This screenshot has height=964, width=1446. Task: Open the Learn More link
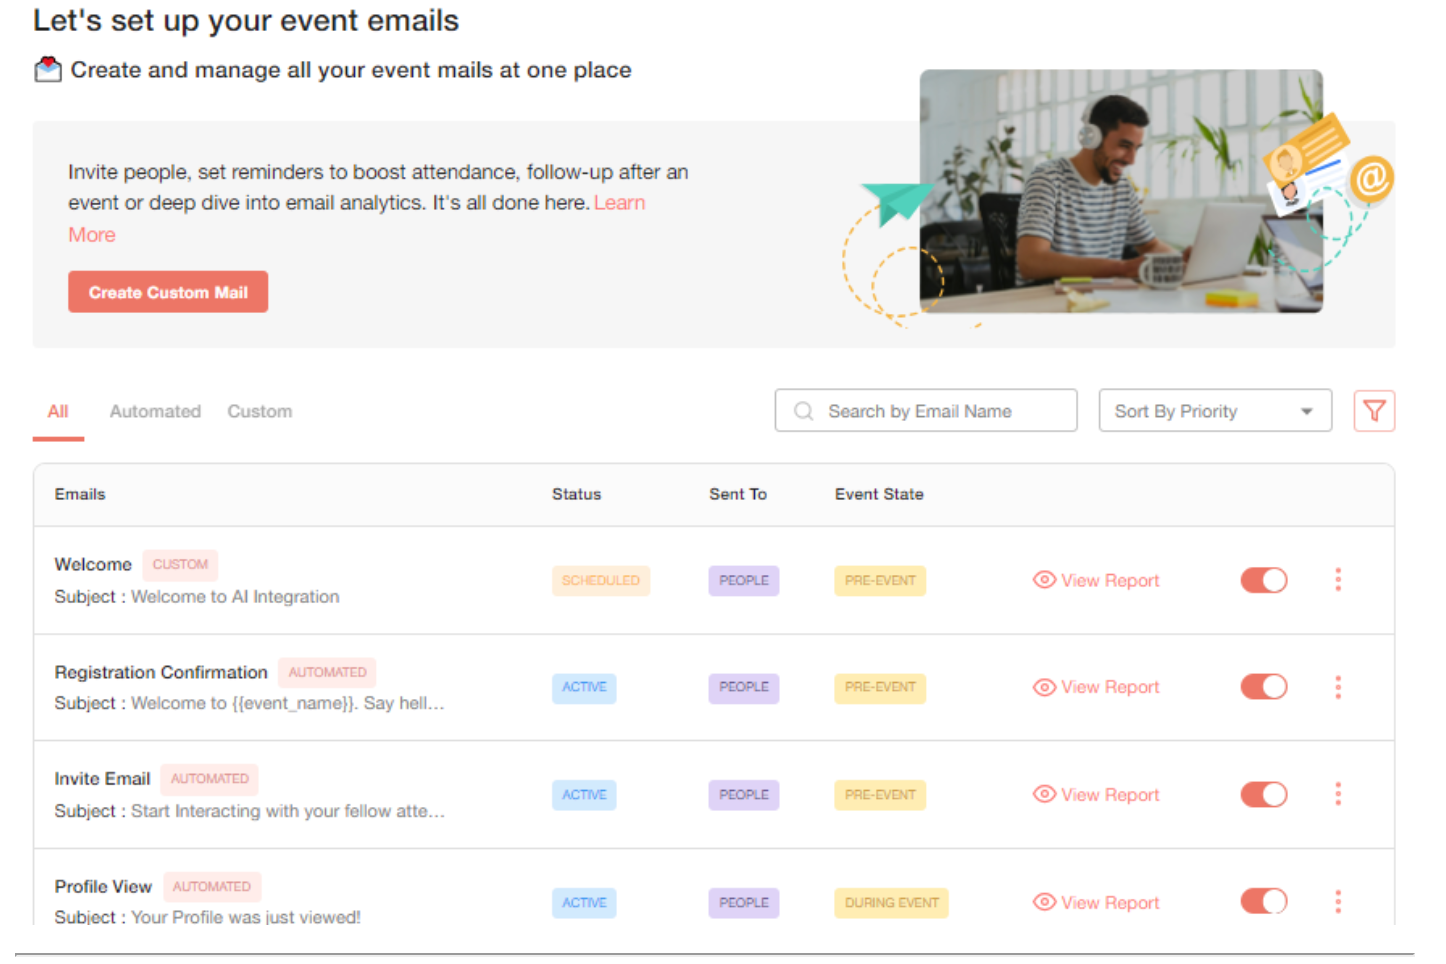point(619,203)
